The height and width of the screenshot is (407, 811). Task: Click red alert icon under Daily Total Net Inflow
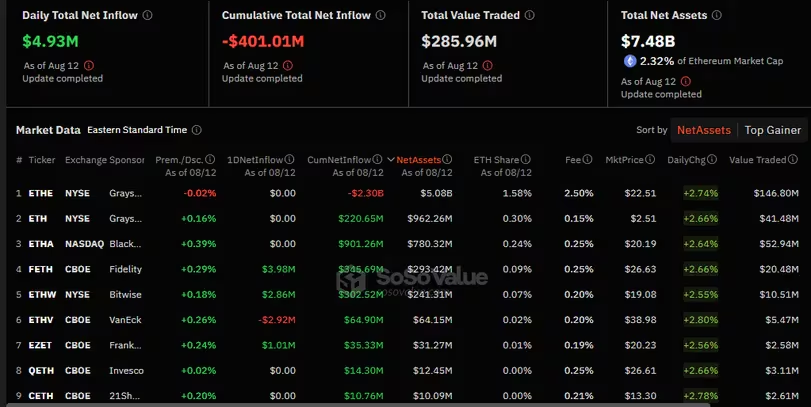[89, 66]
